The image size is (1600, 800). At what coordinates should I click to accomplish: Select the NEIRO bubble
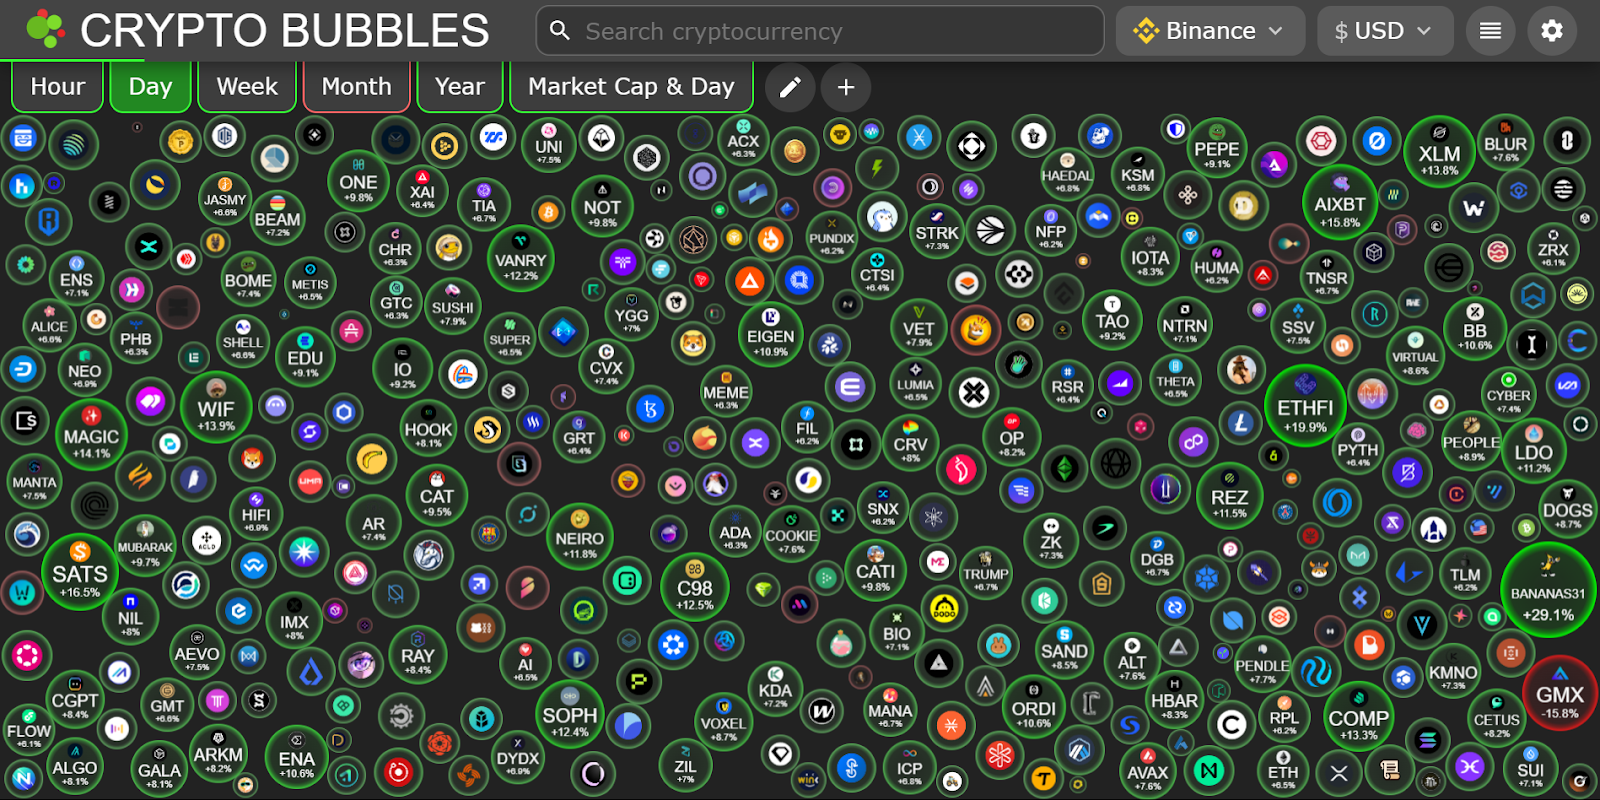580,538
